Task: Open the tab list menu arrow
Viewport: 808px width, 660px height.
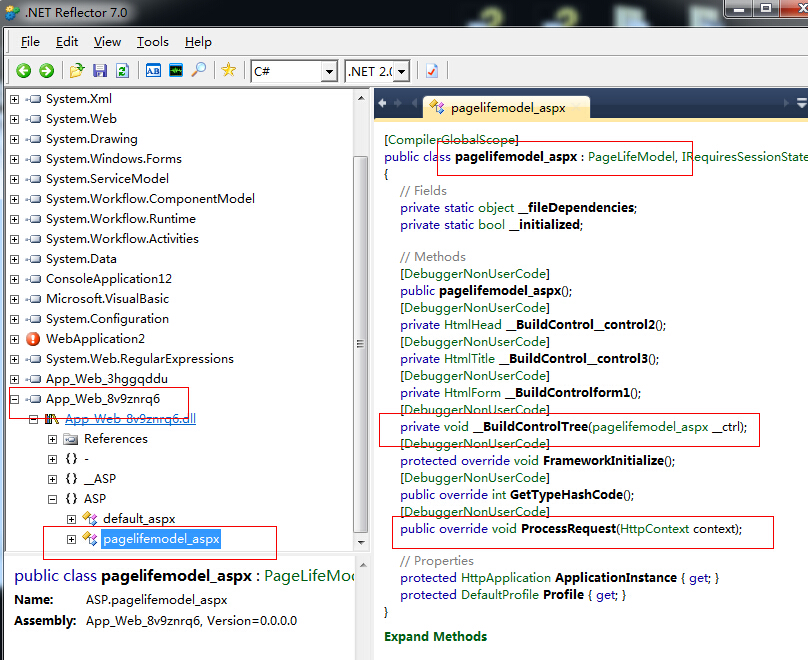Action: coord(801,103)
